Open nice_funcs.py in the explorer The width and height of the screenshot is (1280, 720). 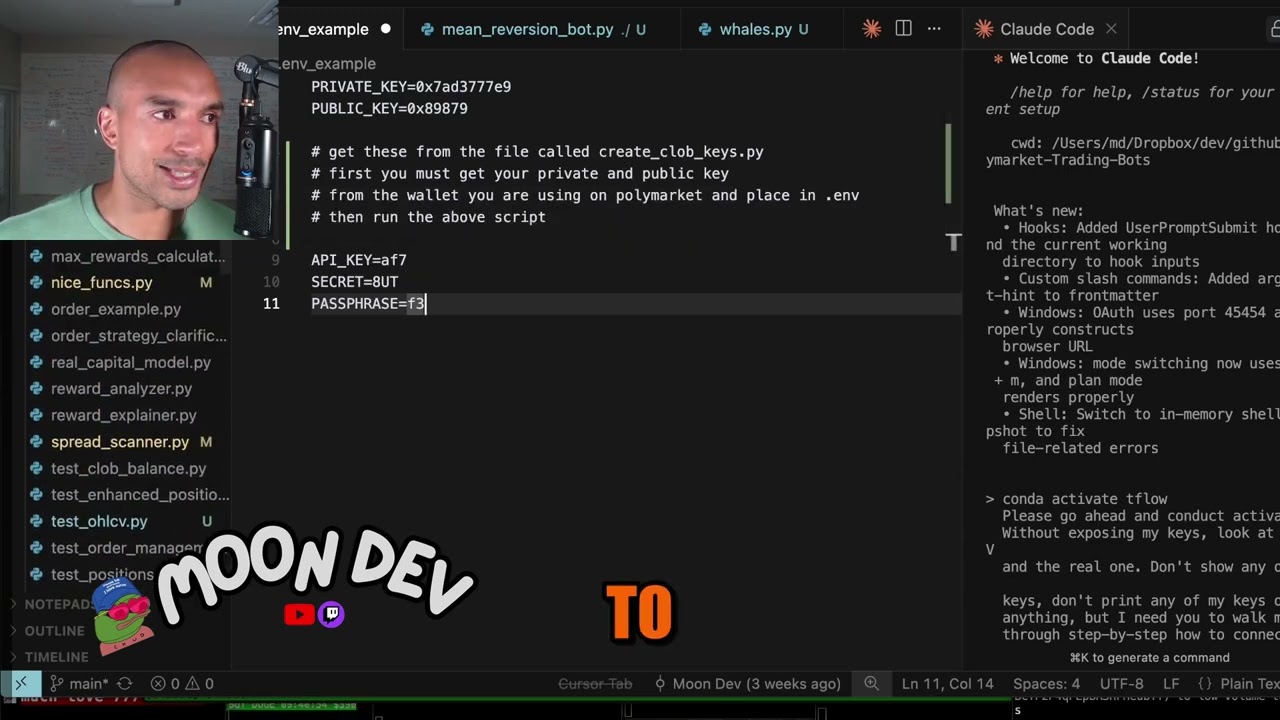click(102, 283)
